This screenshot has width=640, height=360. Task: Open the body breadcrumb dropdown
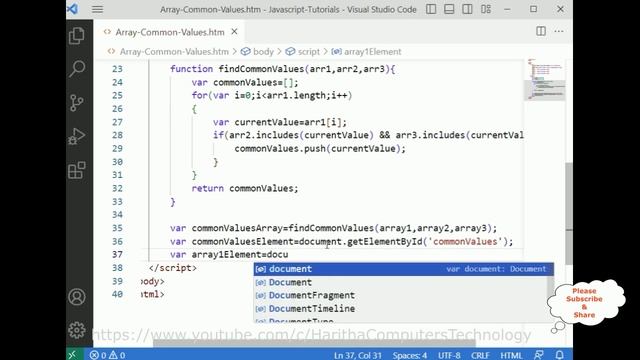[x=263, y=52]
